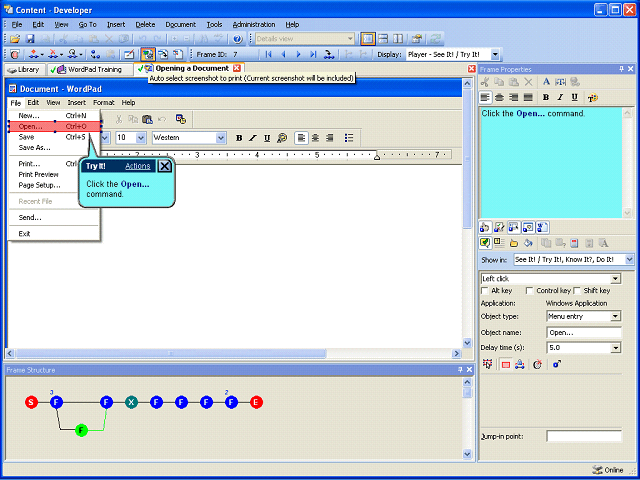The height and width of the screenshot is (480, 640).
Task: Go to the previous frame arrow
Action: point(283,54)
